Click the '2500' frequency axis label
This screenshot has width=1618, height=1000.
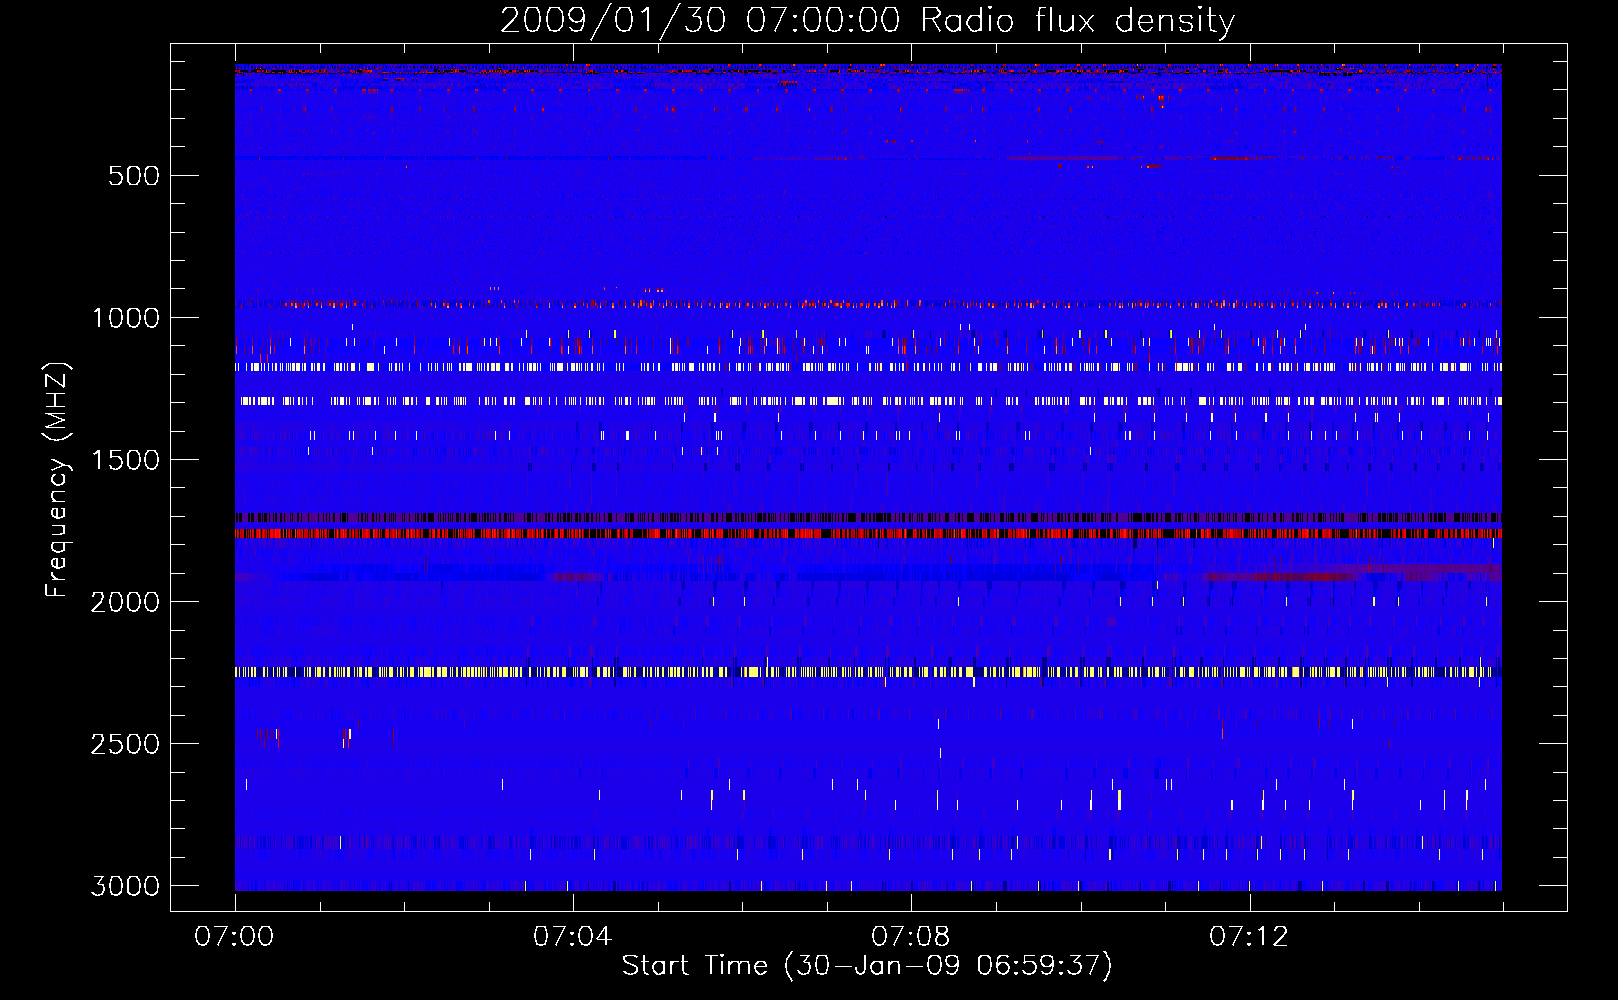point(125,744)
